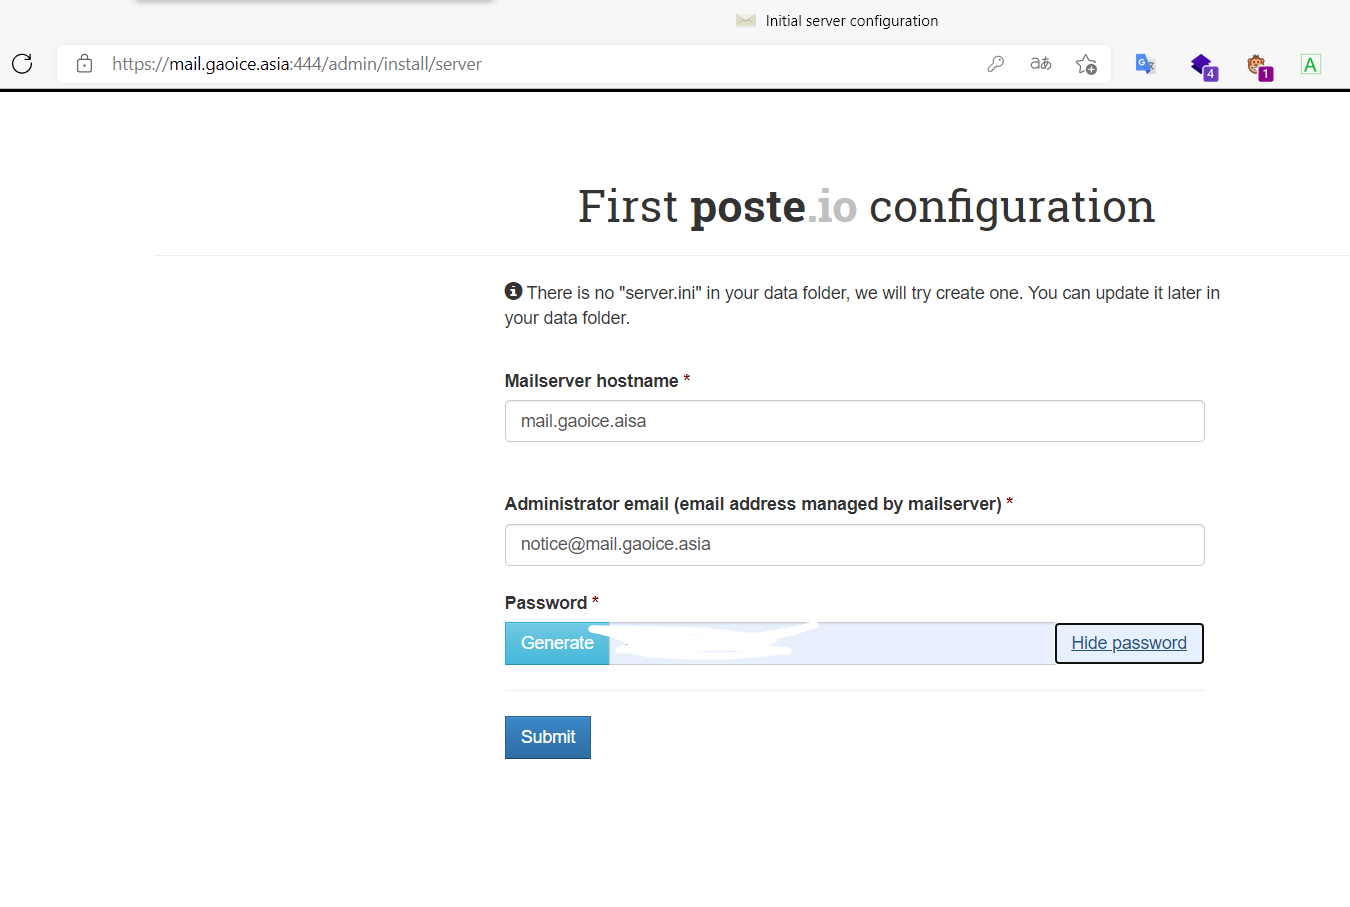This screenshot has width=1350, height=907.
Task: Reload the page with the refresh icon
Action: pos(22,64)
